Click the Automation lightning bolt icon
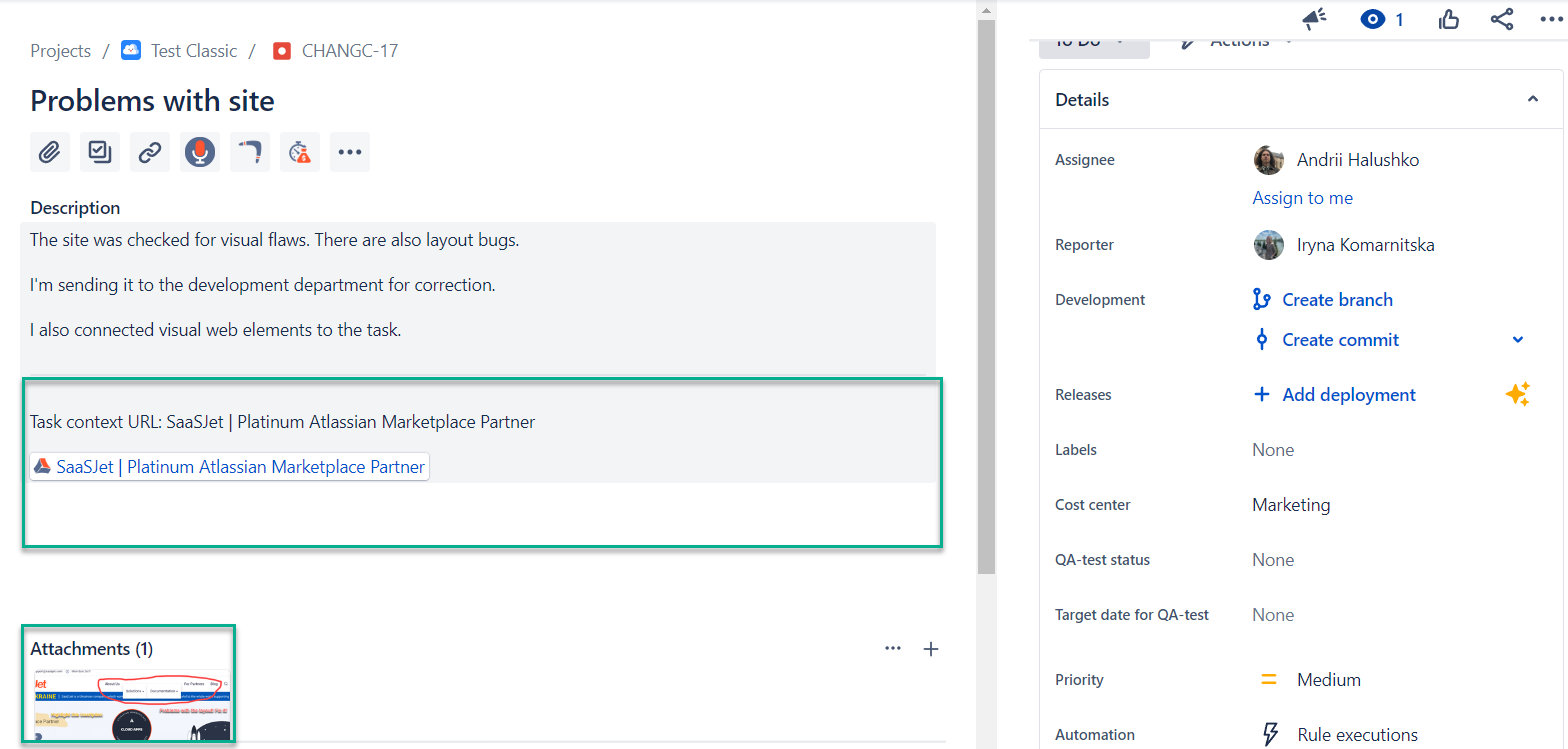Screen dimensions: 1568x749 pos(1271,735)
